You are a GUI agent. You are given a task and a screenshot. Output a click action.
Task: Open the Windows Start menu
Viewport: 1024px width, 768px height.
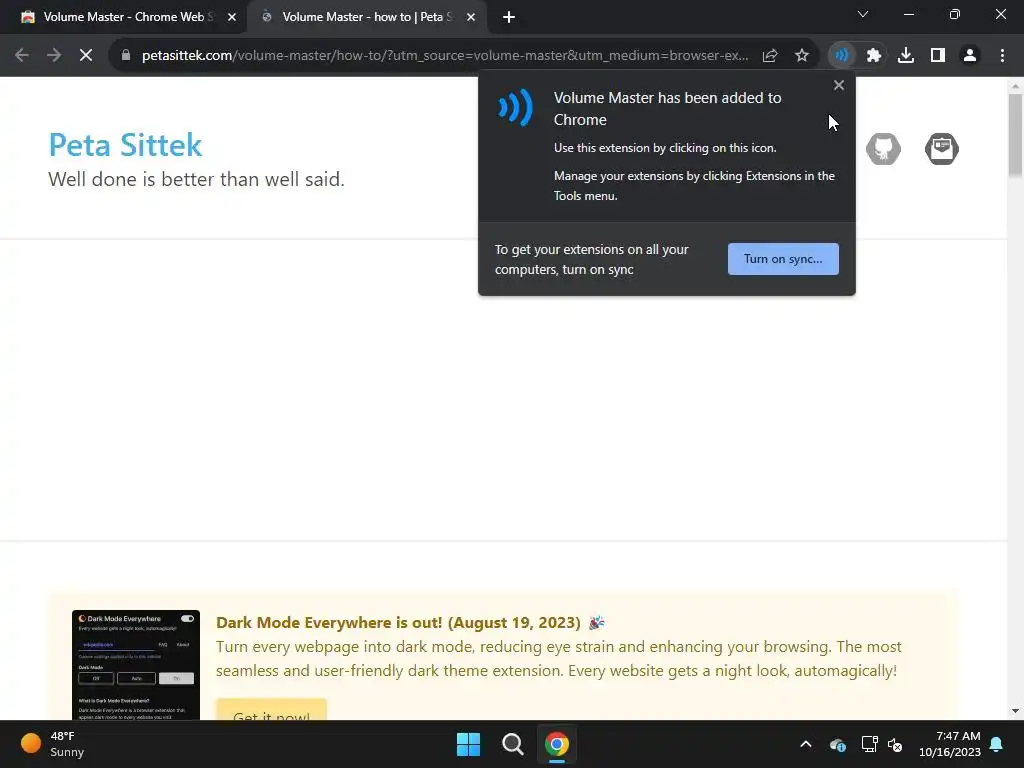coord(468,744)
